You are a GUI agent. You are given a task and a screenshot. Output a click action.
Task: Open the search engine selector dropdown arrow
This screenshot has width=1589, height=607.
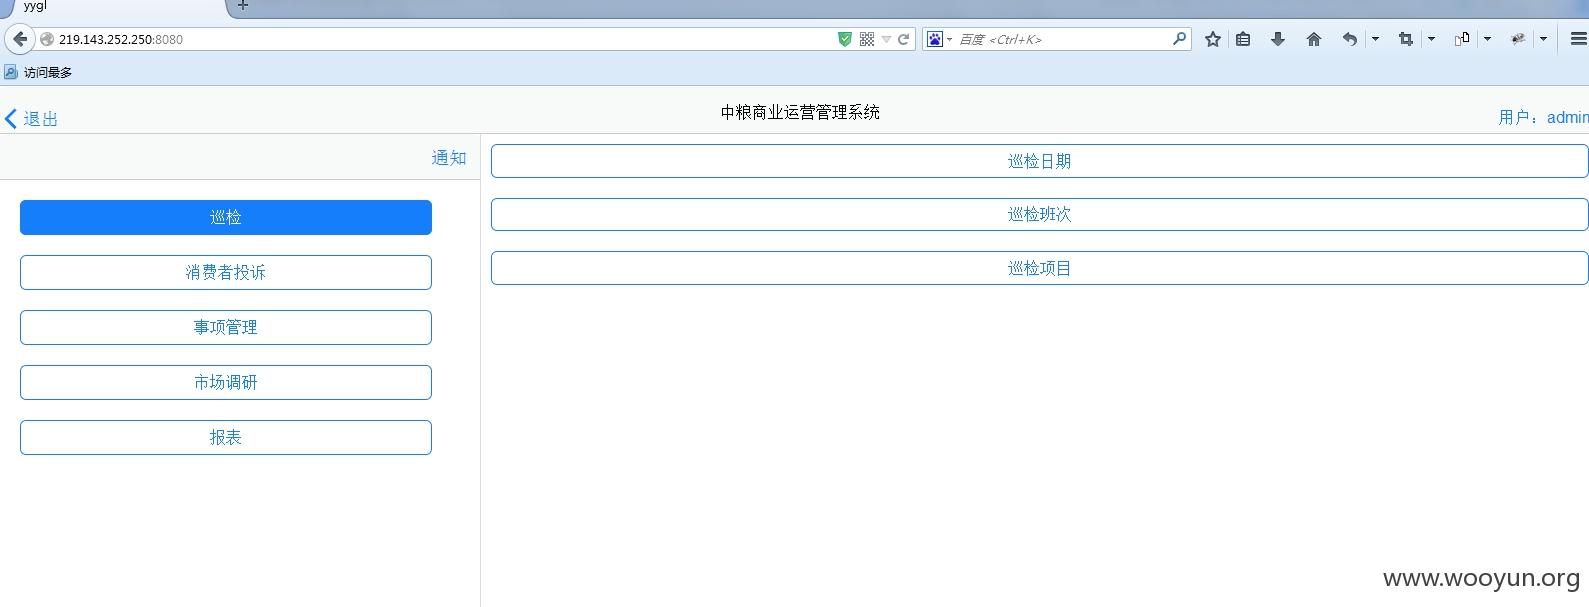click(950, 40)
